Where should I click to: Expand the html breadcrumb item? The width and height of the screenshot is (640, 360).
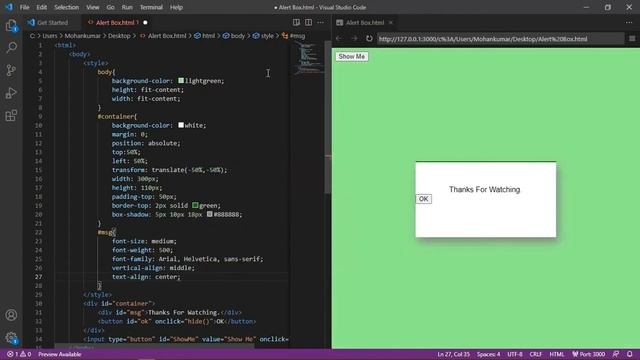pyautogui.click(x=205, y=36)
